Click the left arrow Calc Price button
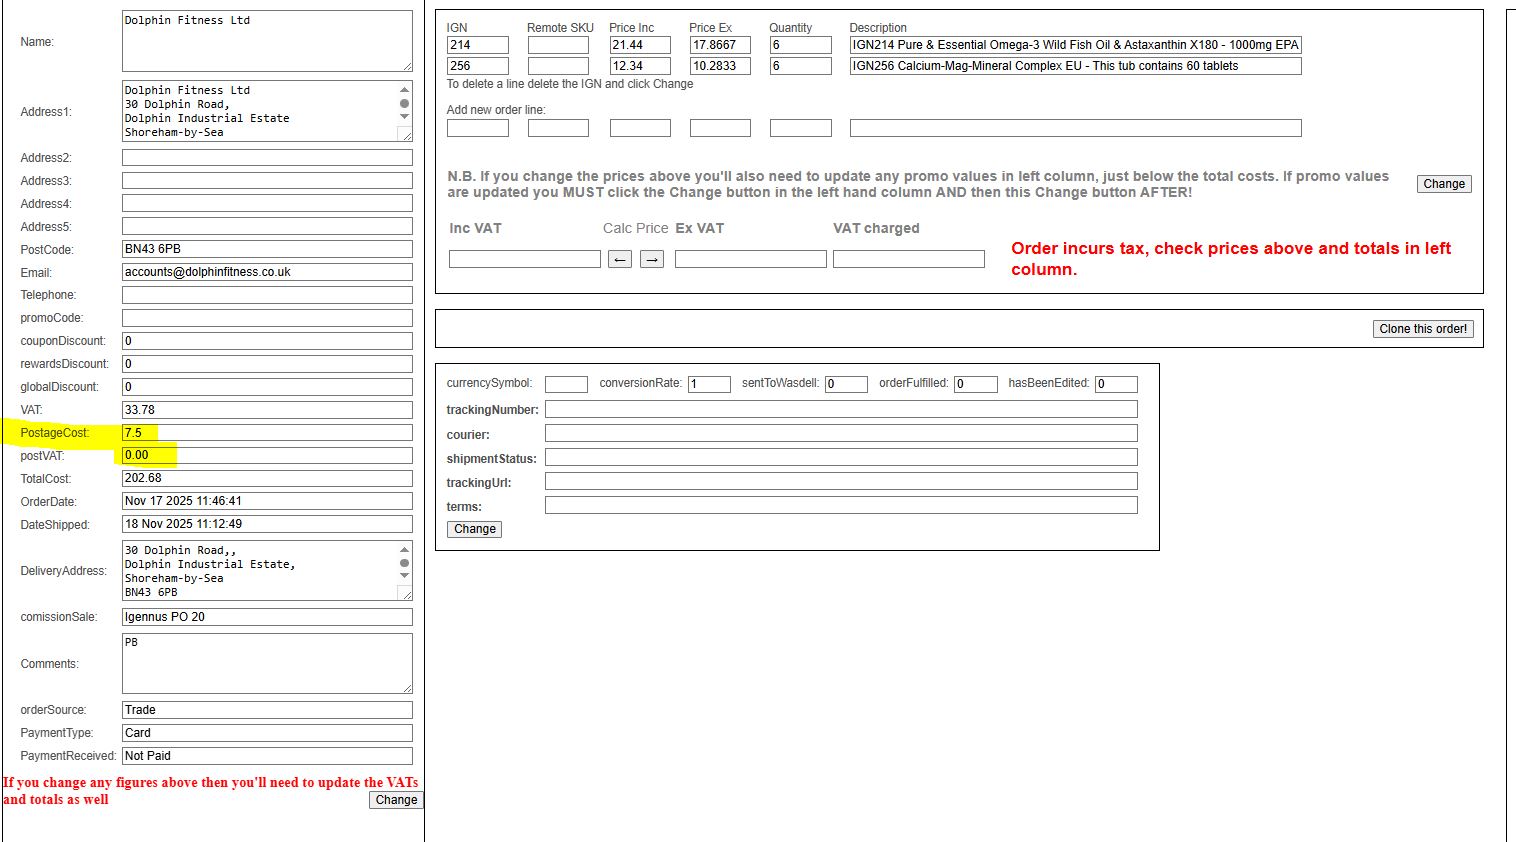1516x842 pixels. 620,259
